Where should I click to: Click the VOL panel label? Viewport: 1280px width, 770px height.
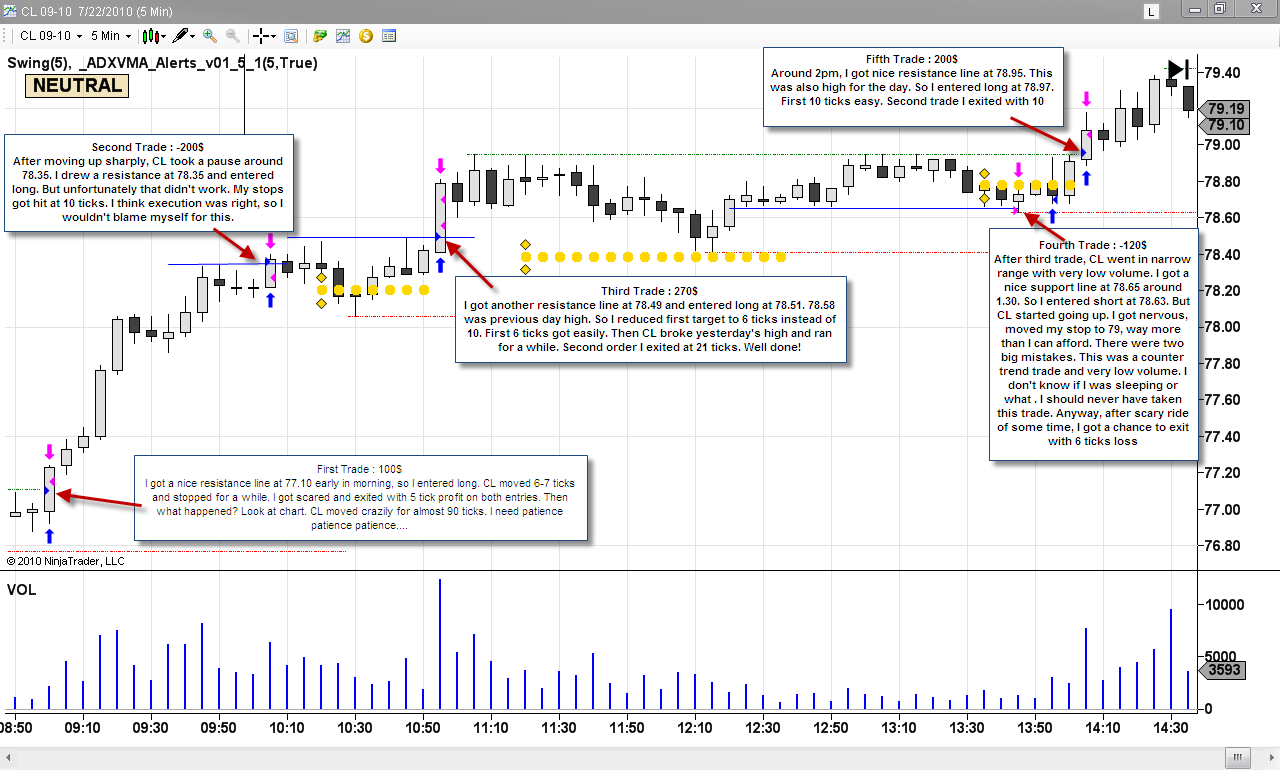(x=21, y=590)
